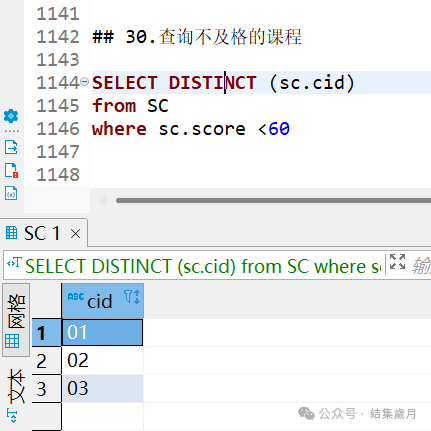Click the text-view icon below 文本 label

click(x=12, y=416)
